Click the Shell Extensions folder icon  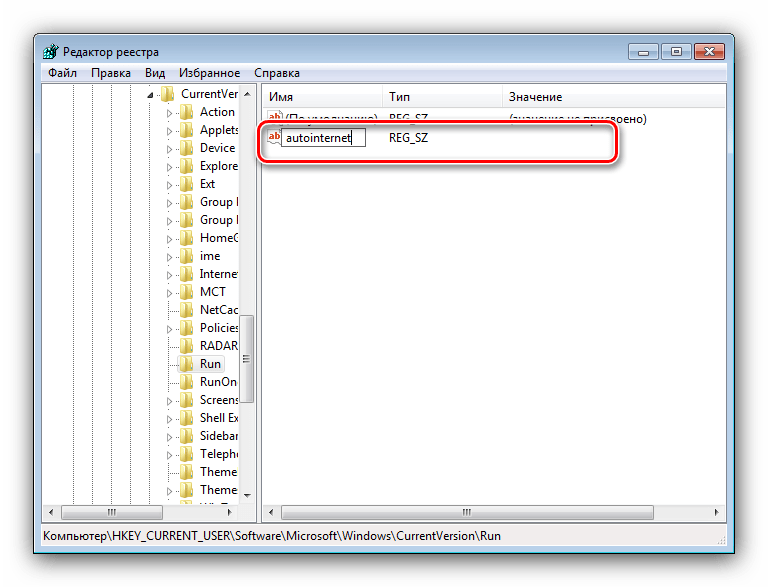tap(186, 418)
